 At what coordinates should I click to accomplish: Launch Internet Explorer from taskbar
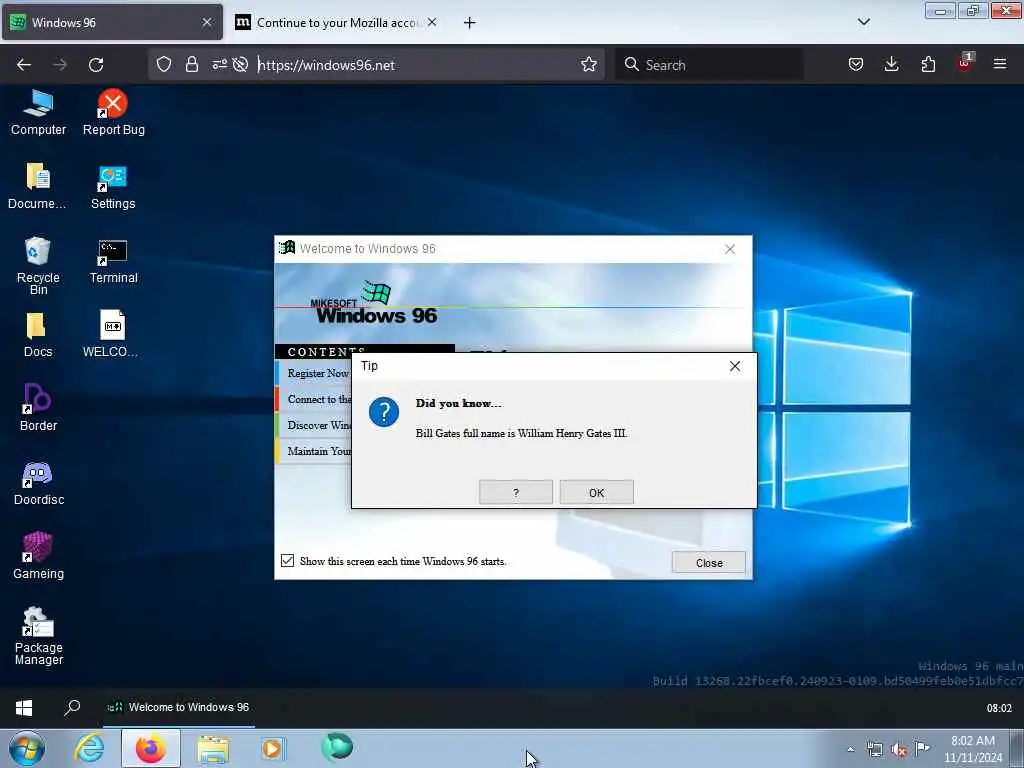(89, 748)
